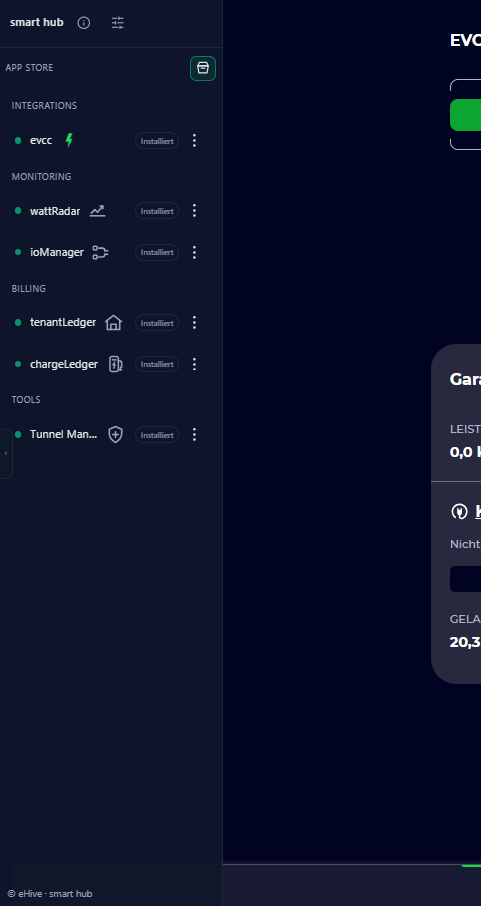481x906 pixels.
Task: Open the chargeLedger three-dot menu
Action: [194, 364]
